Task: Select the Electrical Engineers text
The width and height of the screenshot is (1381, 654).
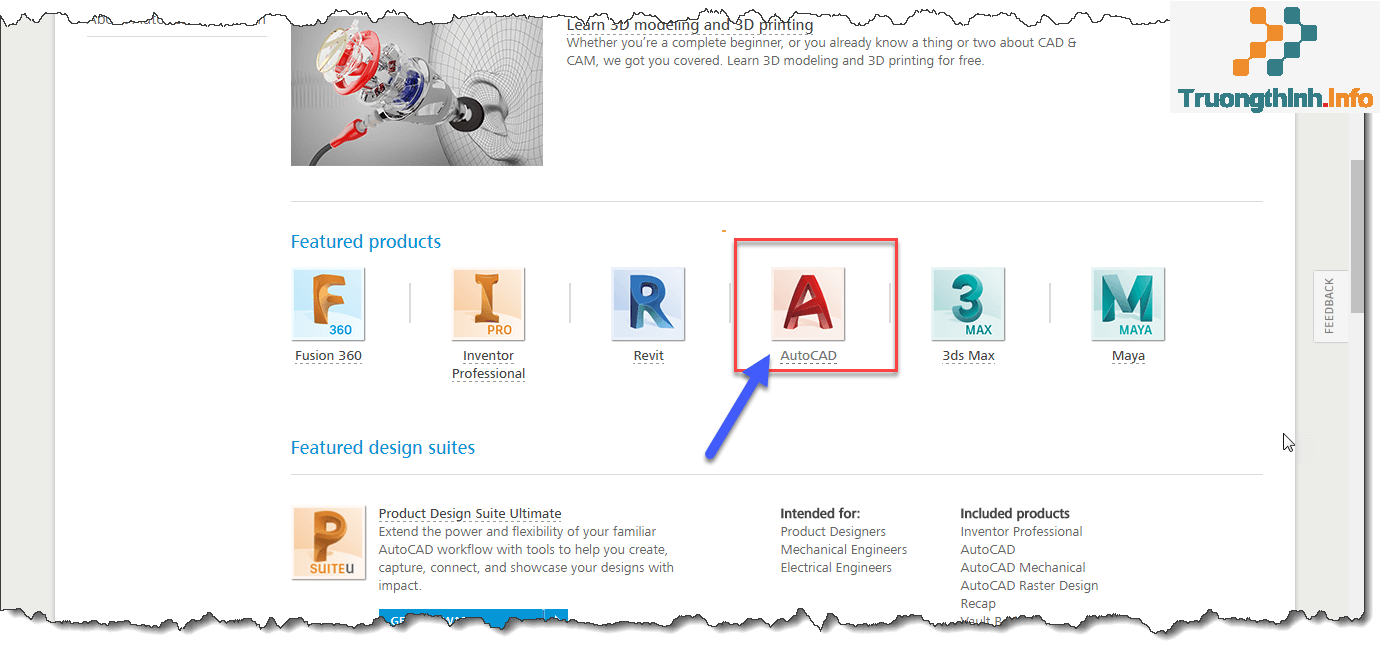Action: [x=836, y=568]
